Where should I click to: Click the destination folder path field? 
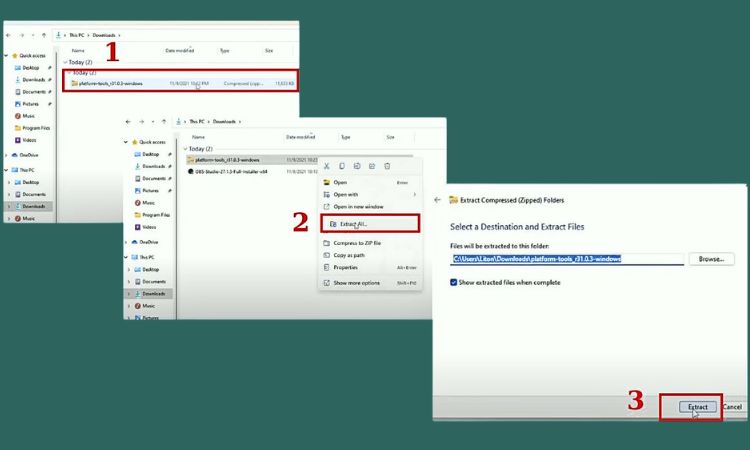tap(566, 259)
